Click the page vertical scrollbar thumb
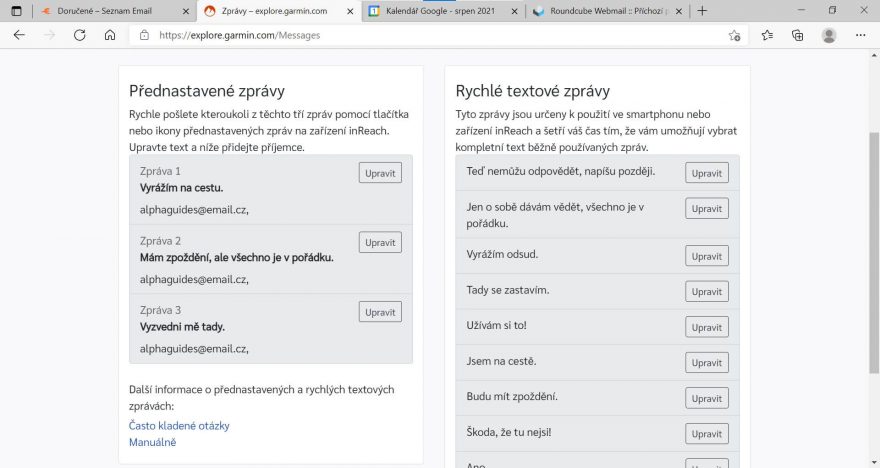The height and width of the screenshot is (468, 880). (874, 253)
